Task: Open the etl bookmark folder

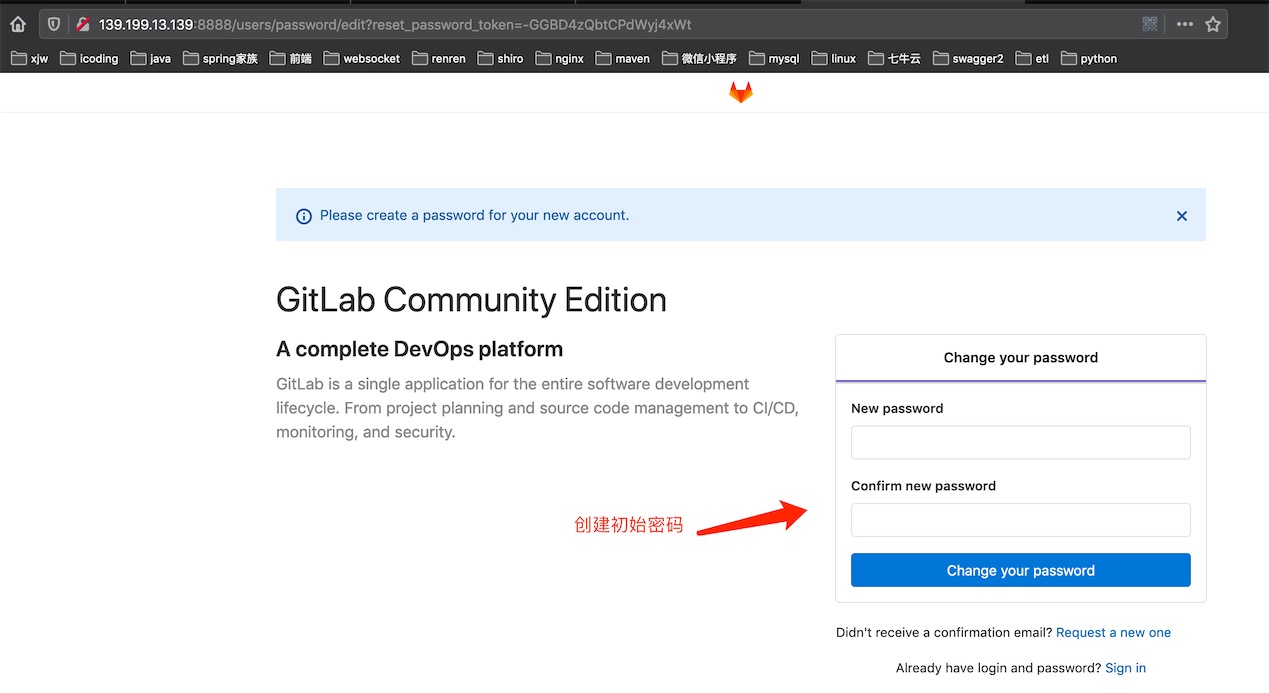Action: coord(1033,59)
